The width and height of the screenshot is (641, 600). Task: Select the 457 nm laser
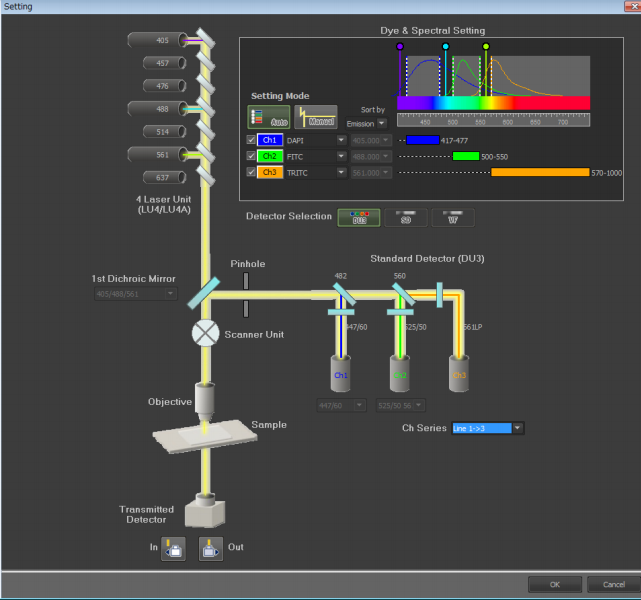(x=165, y=63)
